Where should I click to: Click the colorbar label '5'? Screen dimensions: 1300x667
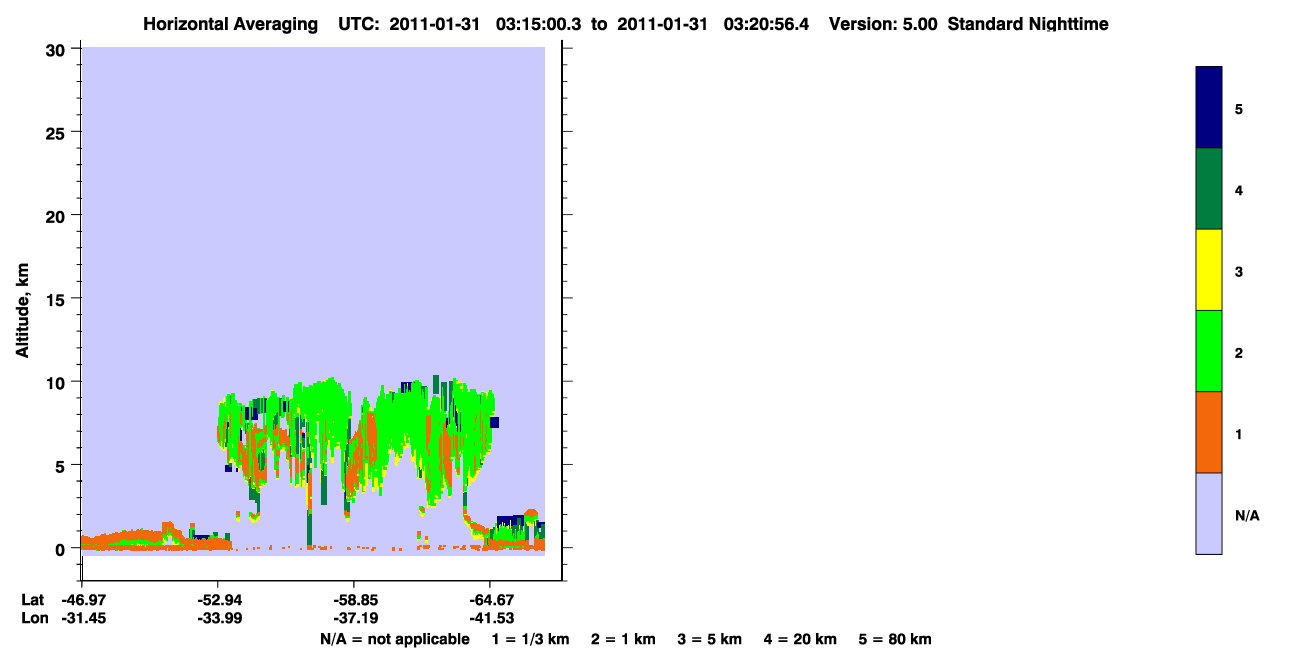pos(1239,109)
